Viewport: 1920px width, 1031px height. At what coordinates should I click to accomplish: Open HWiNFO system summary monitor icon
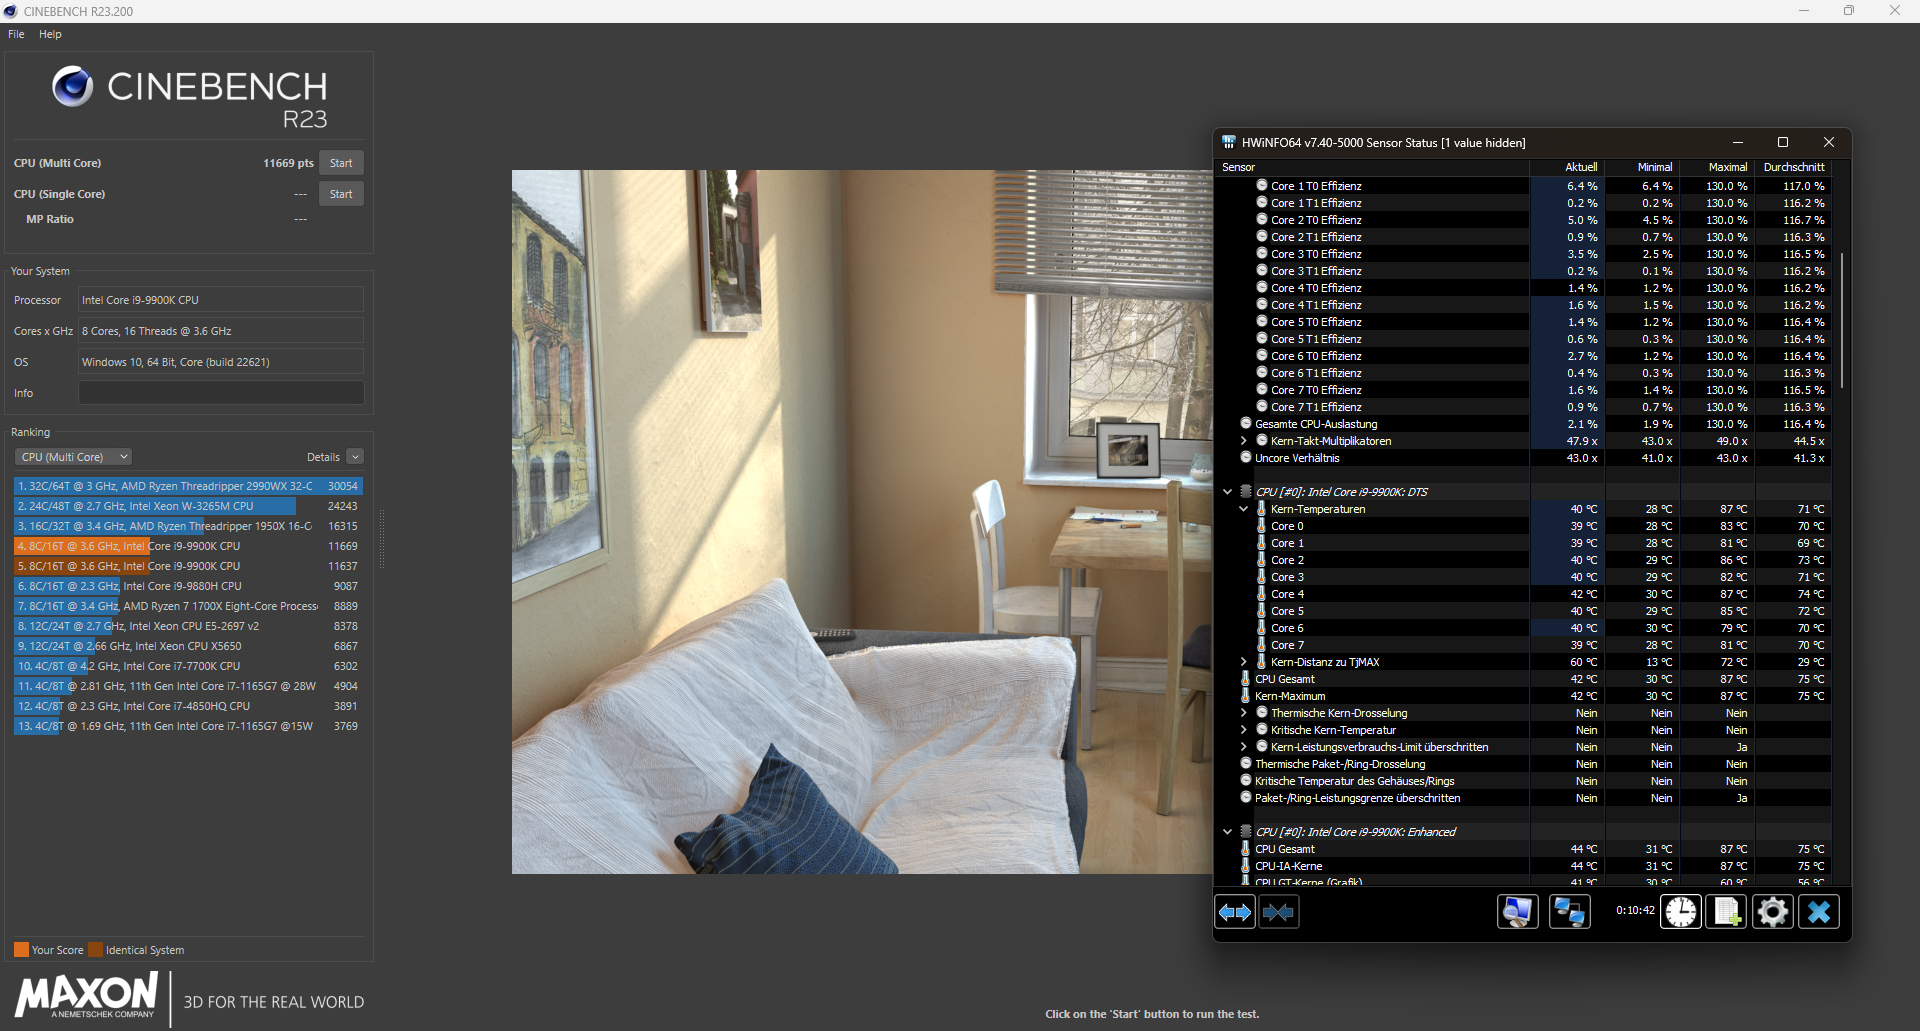coord(1517,912)
